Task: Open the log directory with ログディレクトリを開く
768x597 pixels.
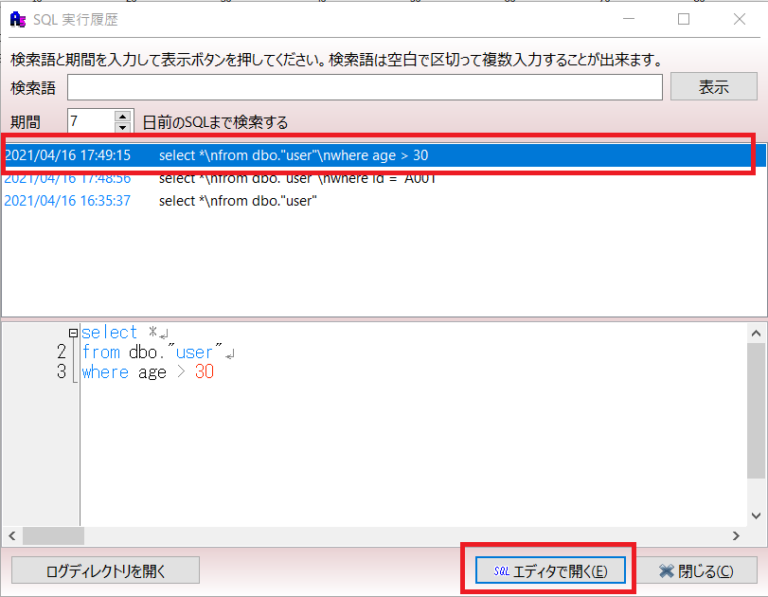Action: (x=105, y=571)
